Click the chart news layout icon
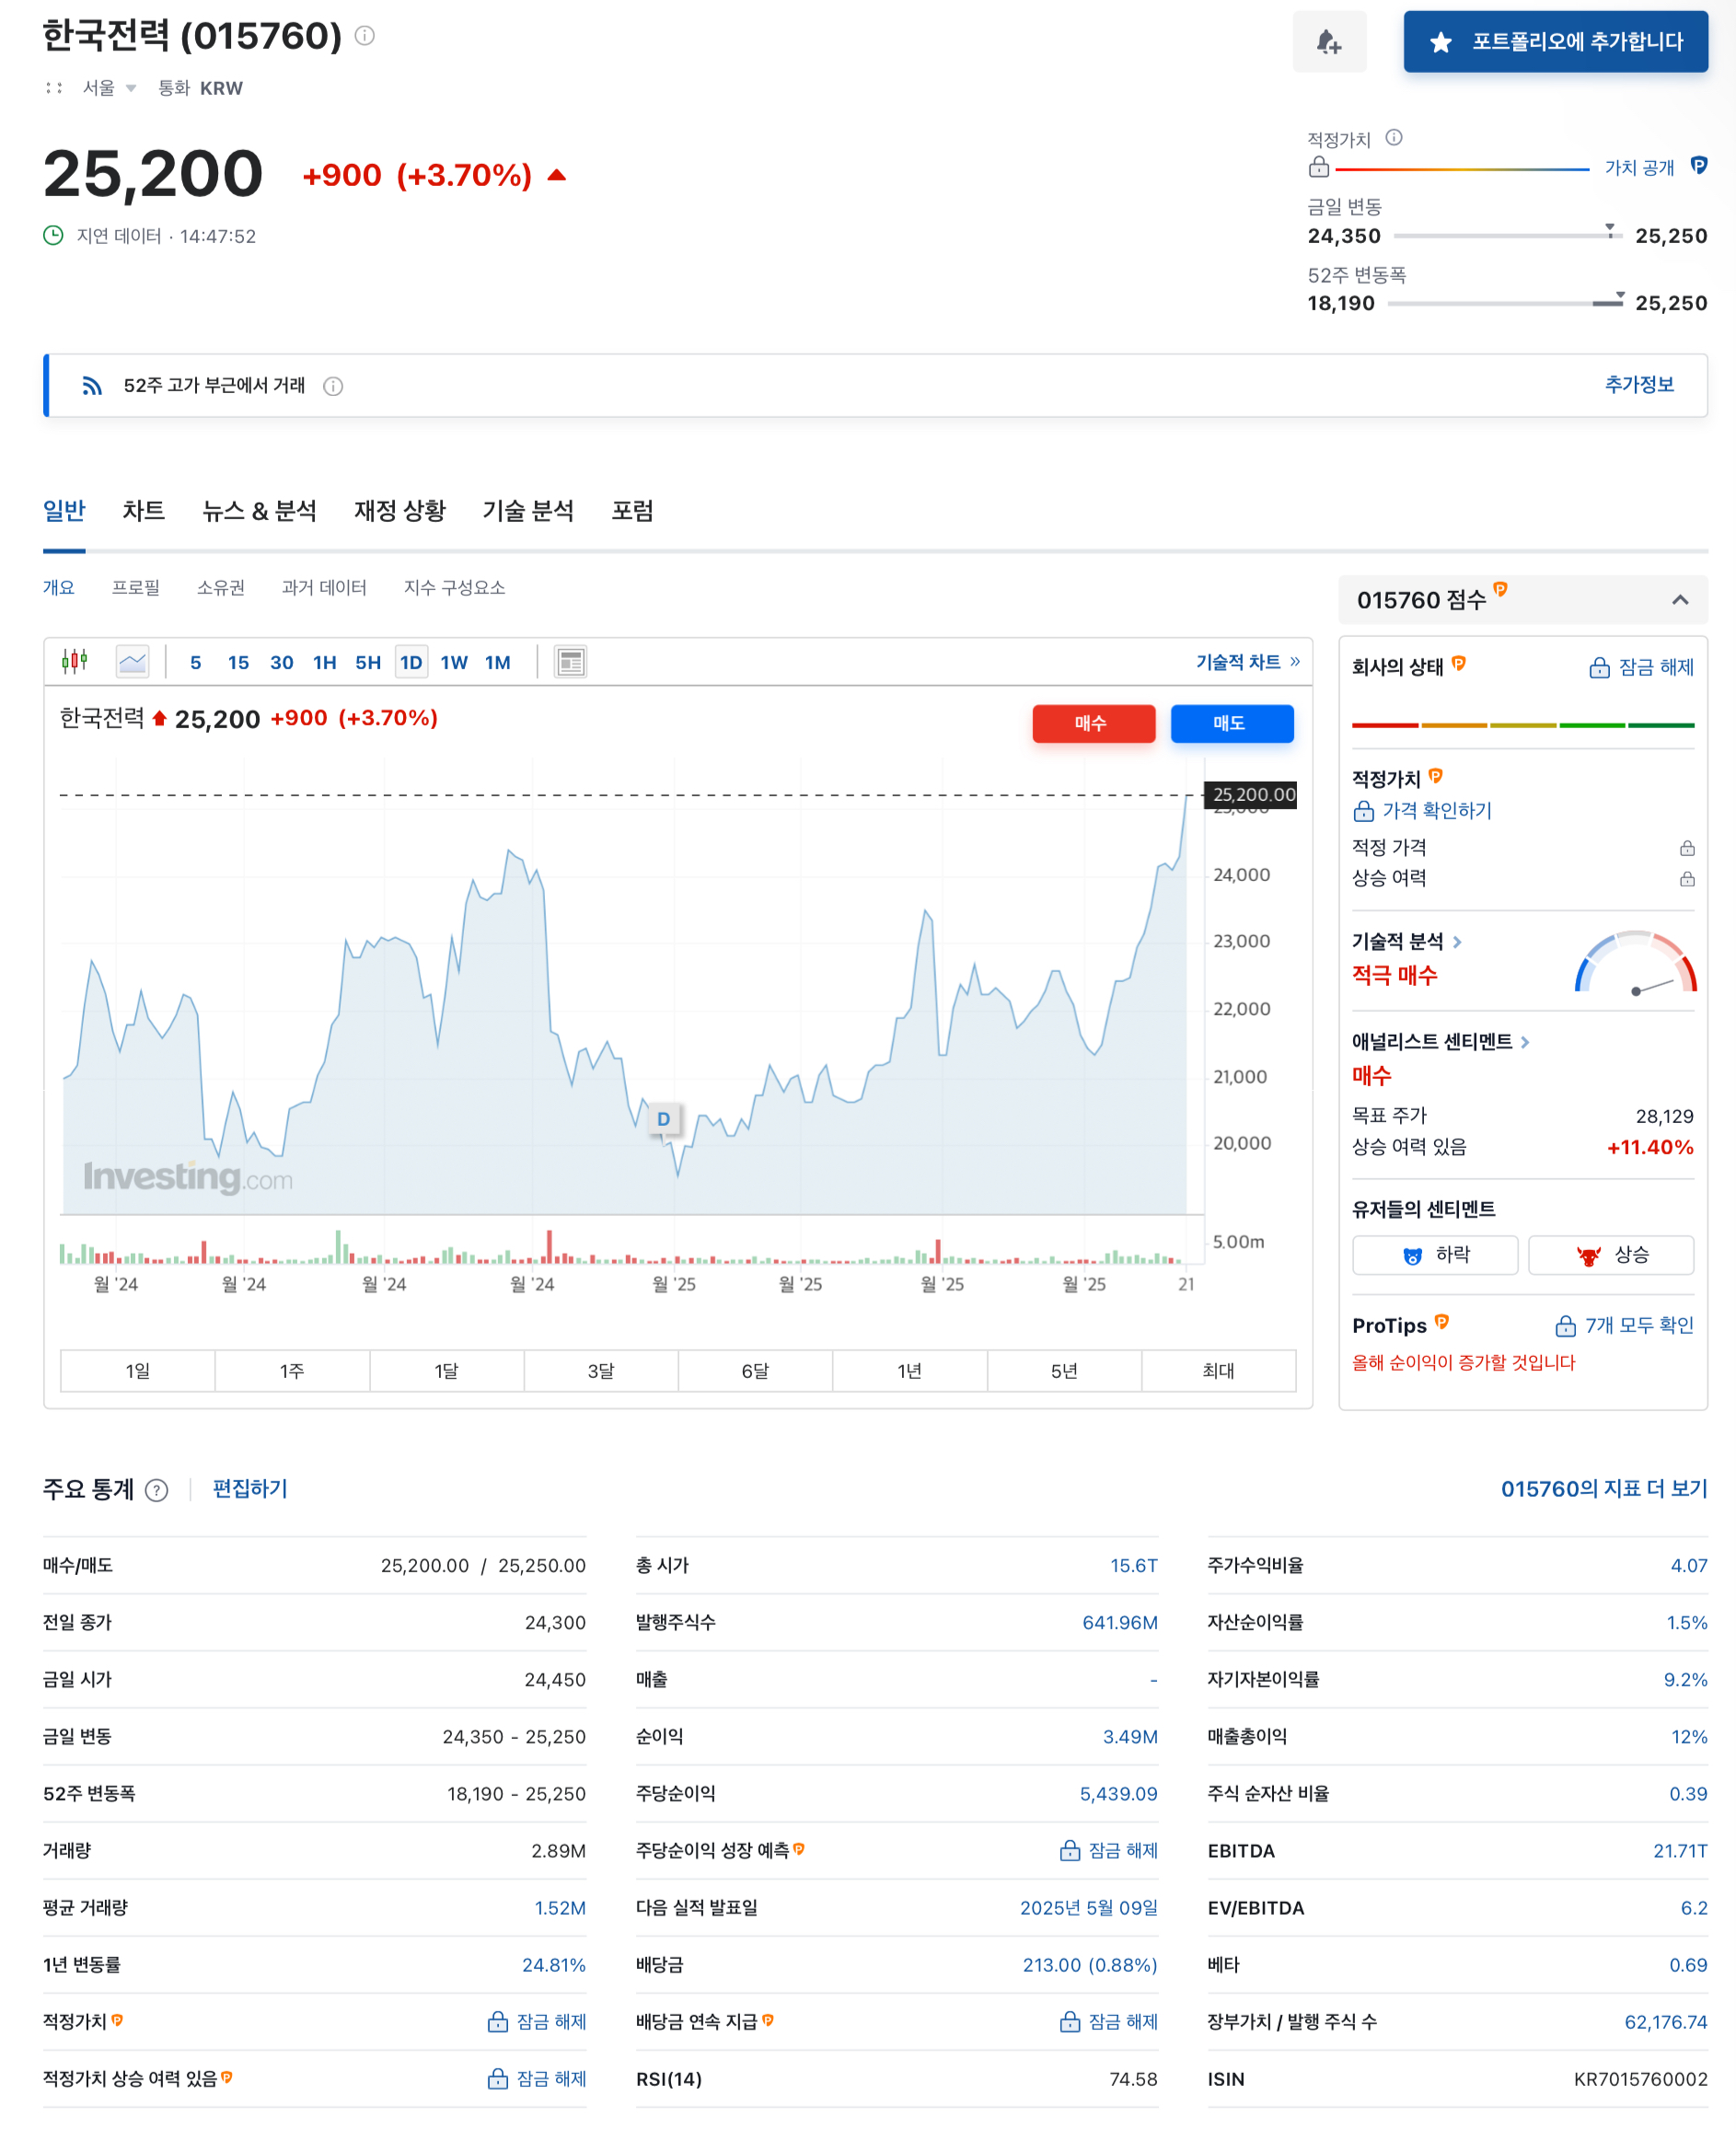The image size is (1736, 2130). [x=570, y=662]
